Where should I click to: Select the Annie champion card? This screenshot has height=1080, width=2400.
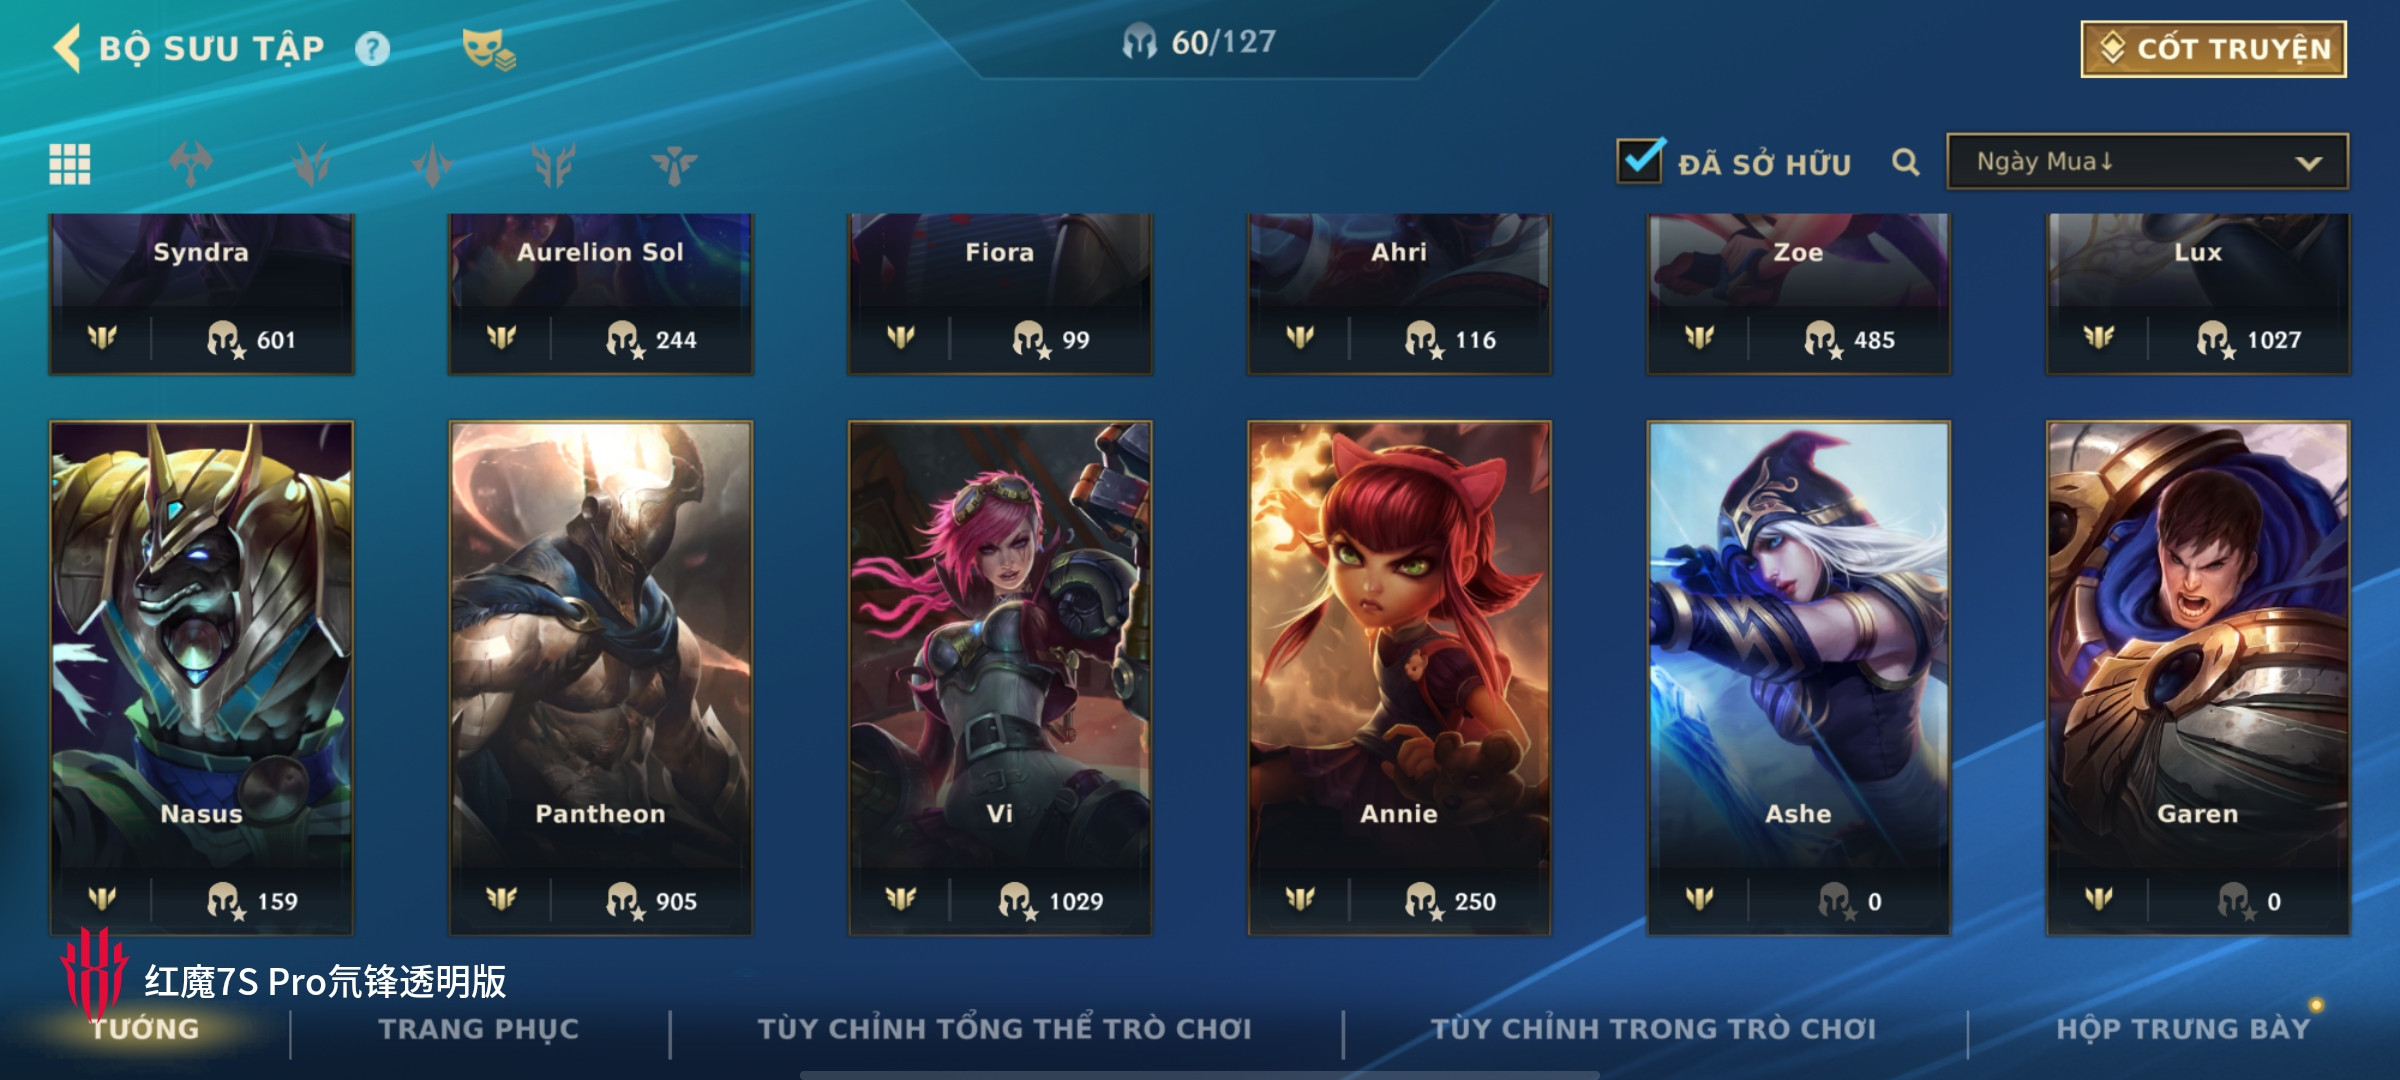point(1399,678)
